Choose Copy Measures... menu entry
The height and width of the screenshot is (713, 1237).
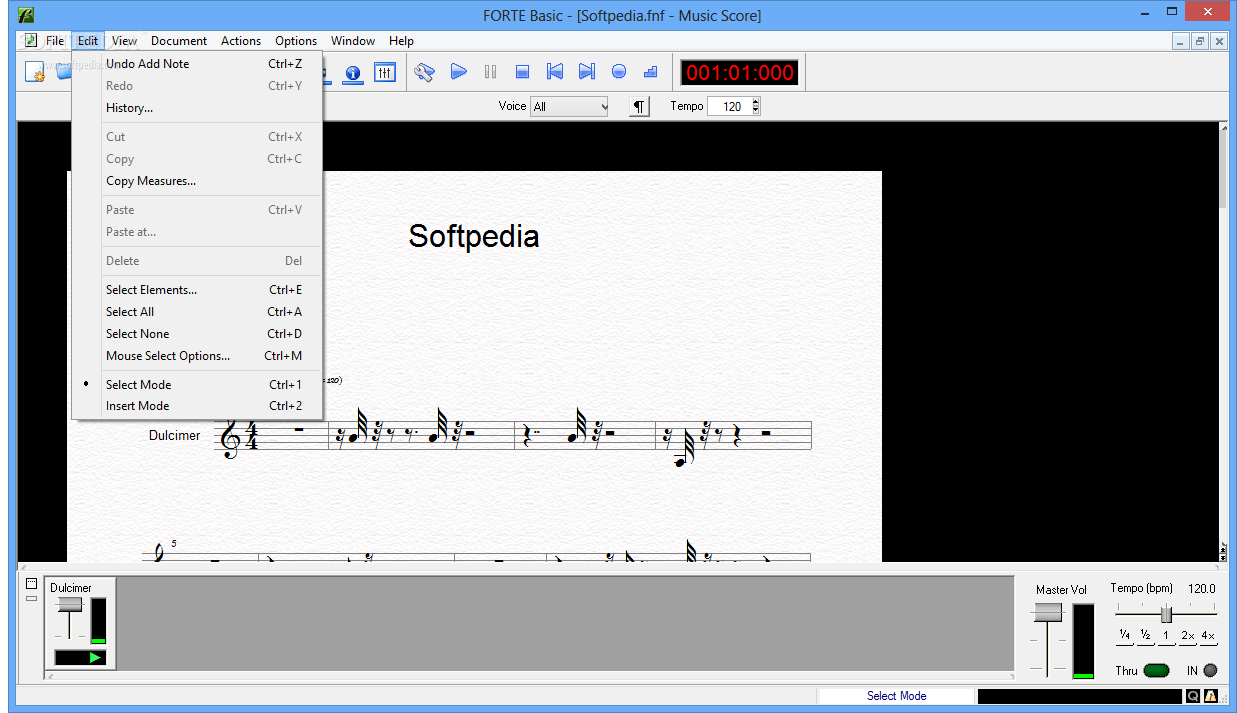pyautogui.click(x=196, y=181)
